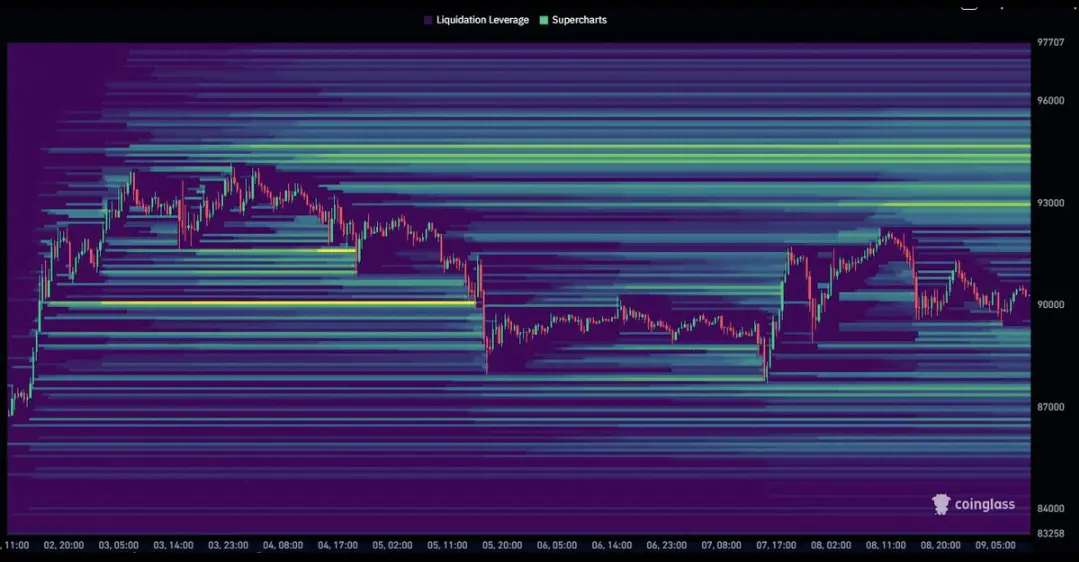Screen dimensions: 1079x562
Task: Click the "08, 20:00" time axis label
Action: [941, 545]
